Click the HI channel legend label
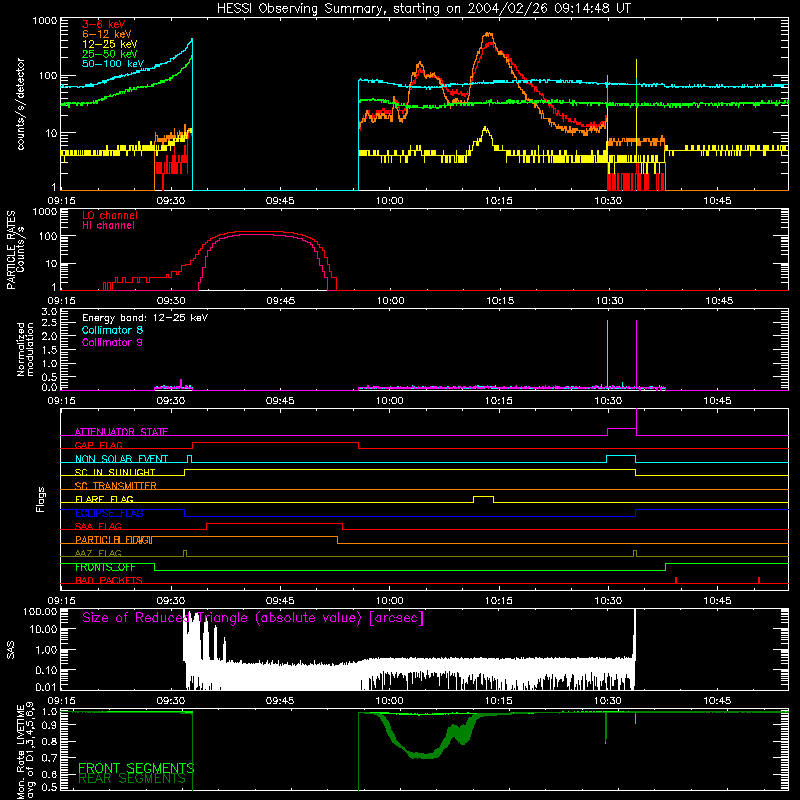 [x=108, y=226]
